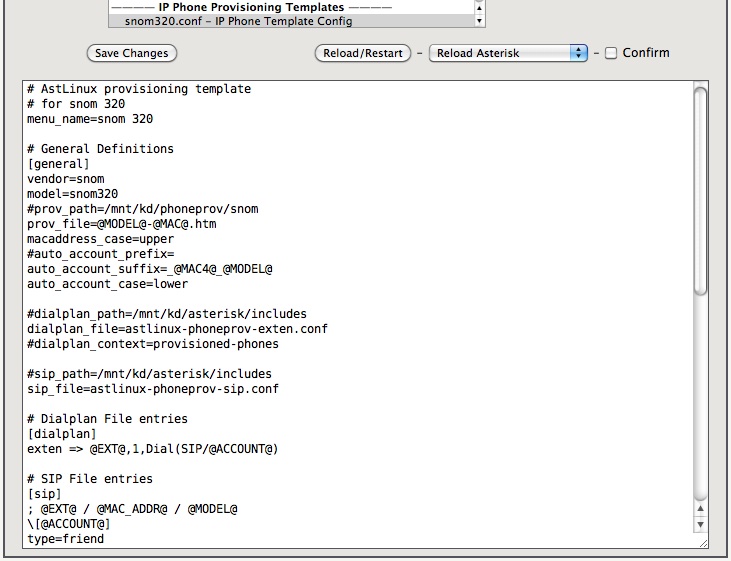Click the text editor vertical scrollbar thumb
Screen dimensions: 731x561
(x=700, y=191)
